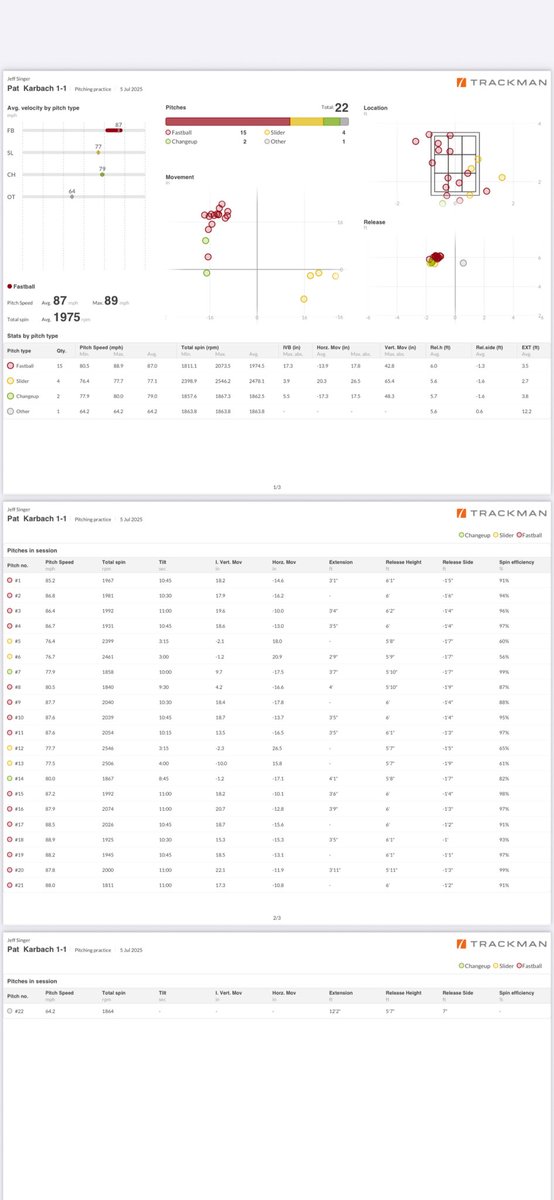
Task: Click the grey OT dot at 64 mph
Action: [x=72, y=196]
